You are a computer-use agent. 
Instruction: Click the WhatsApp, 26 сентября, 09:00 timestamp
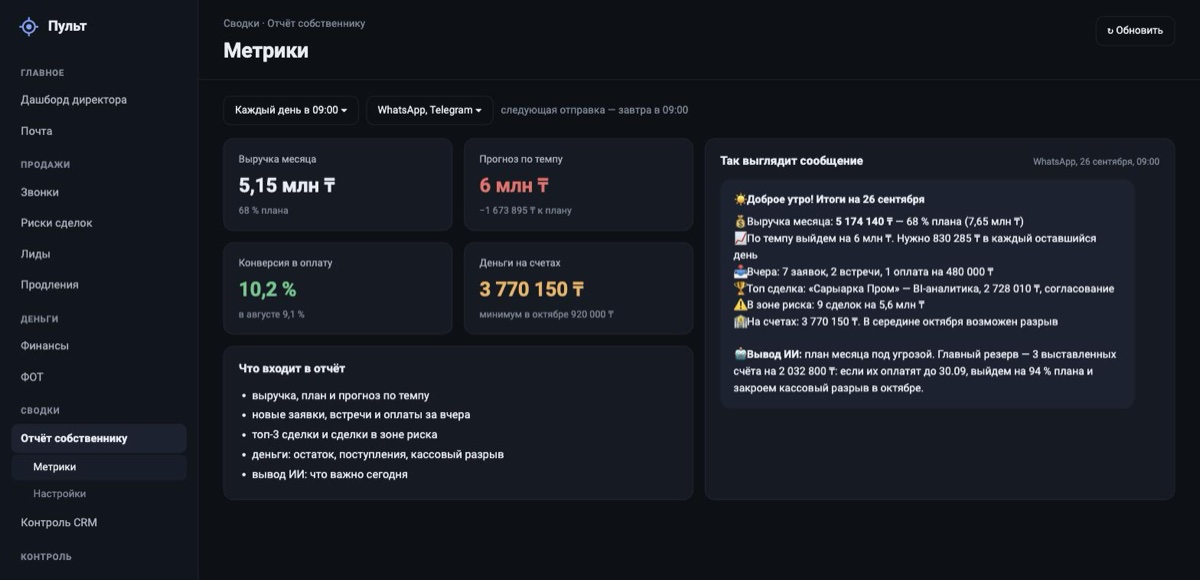pyautogui.click(x=1096, y=161)
